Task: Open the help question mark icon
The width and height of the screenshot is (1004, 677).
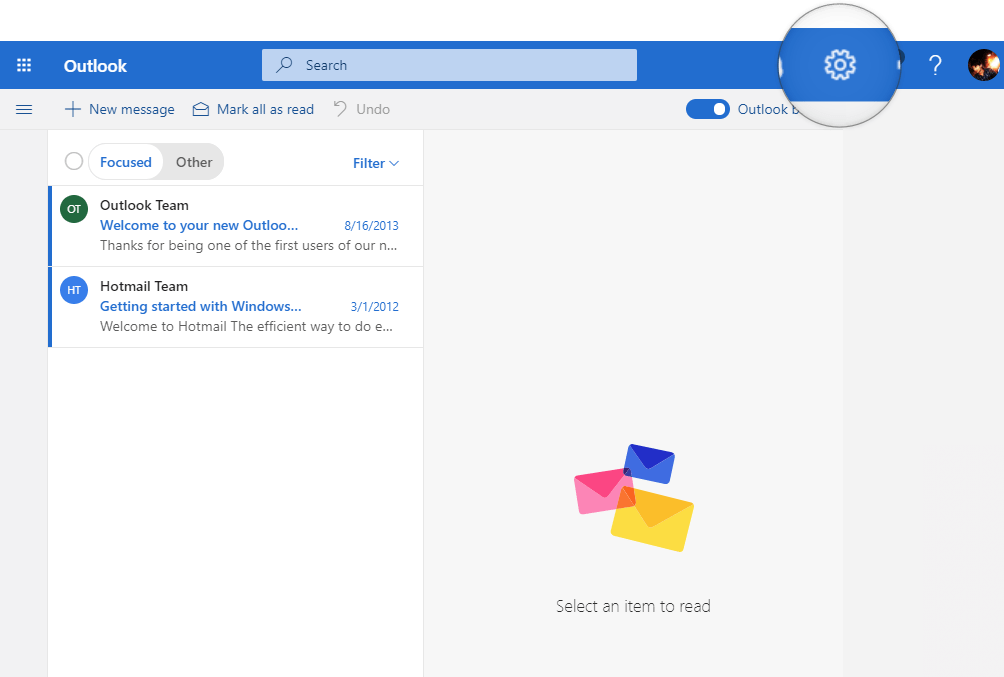Action: 935,65
